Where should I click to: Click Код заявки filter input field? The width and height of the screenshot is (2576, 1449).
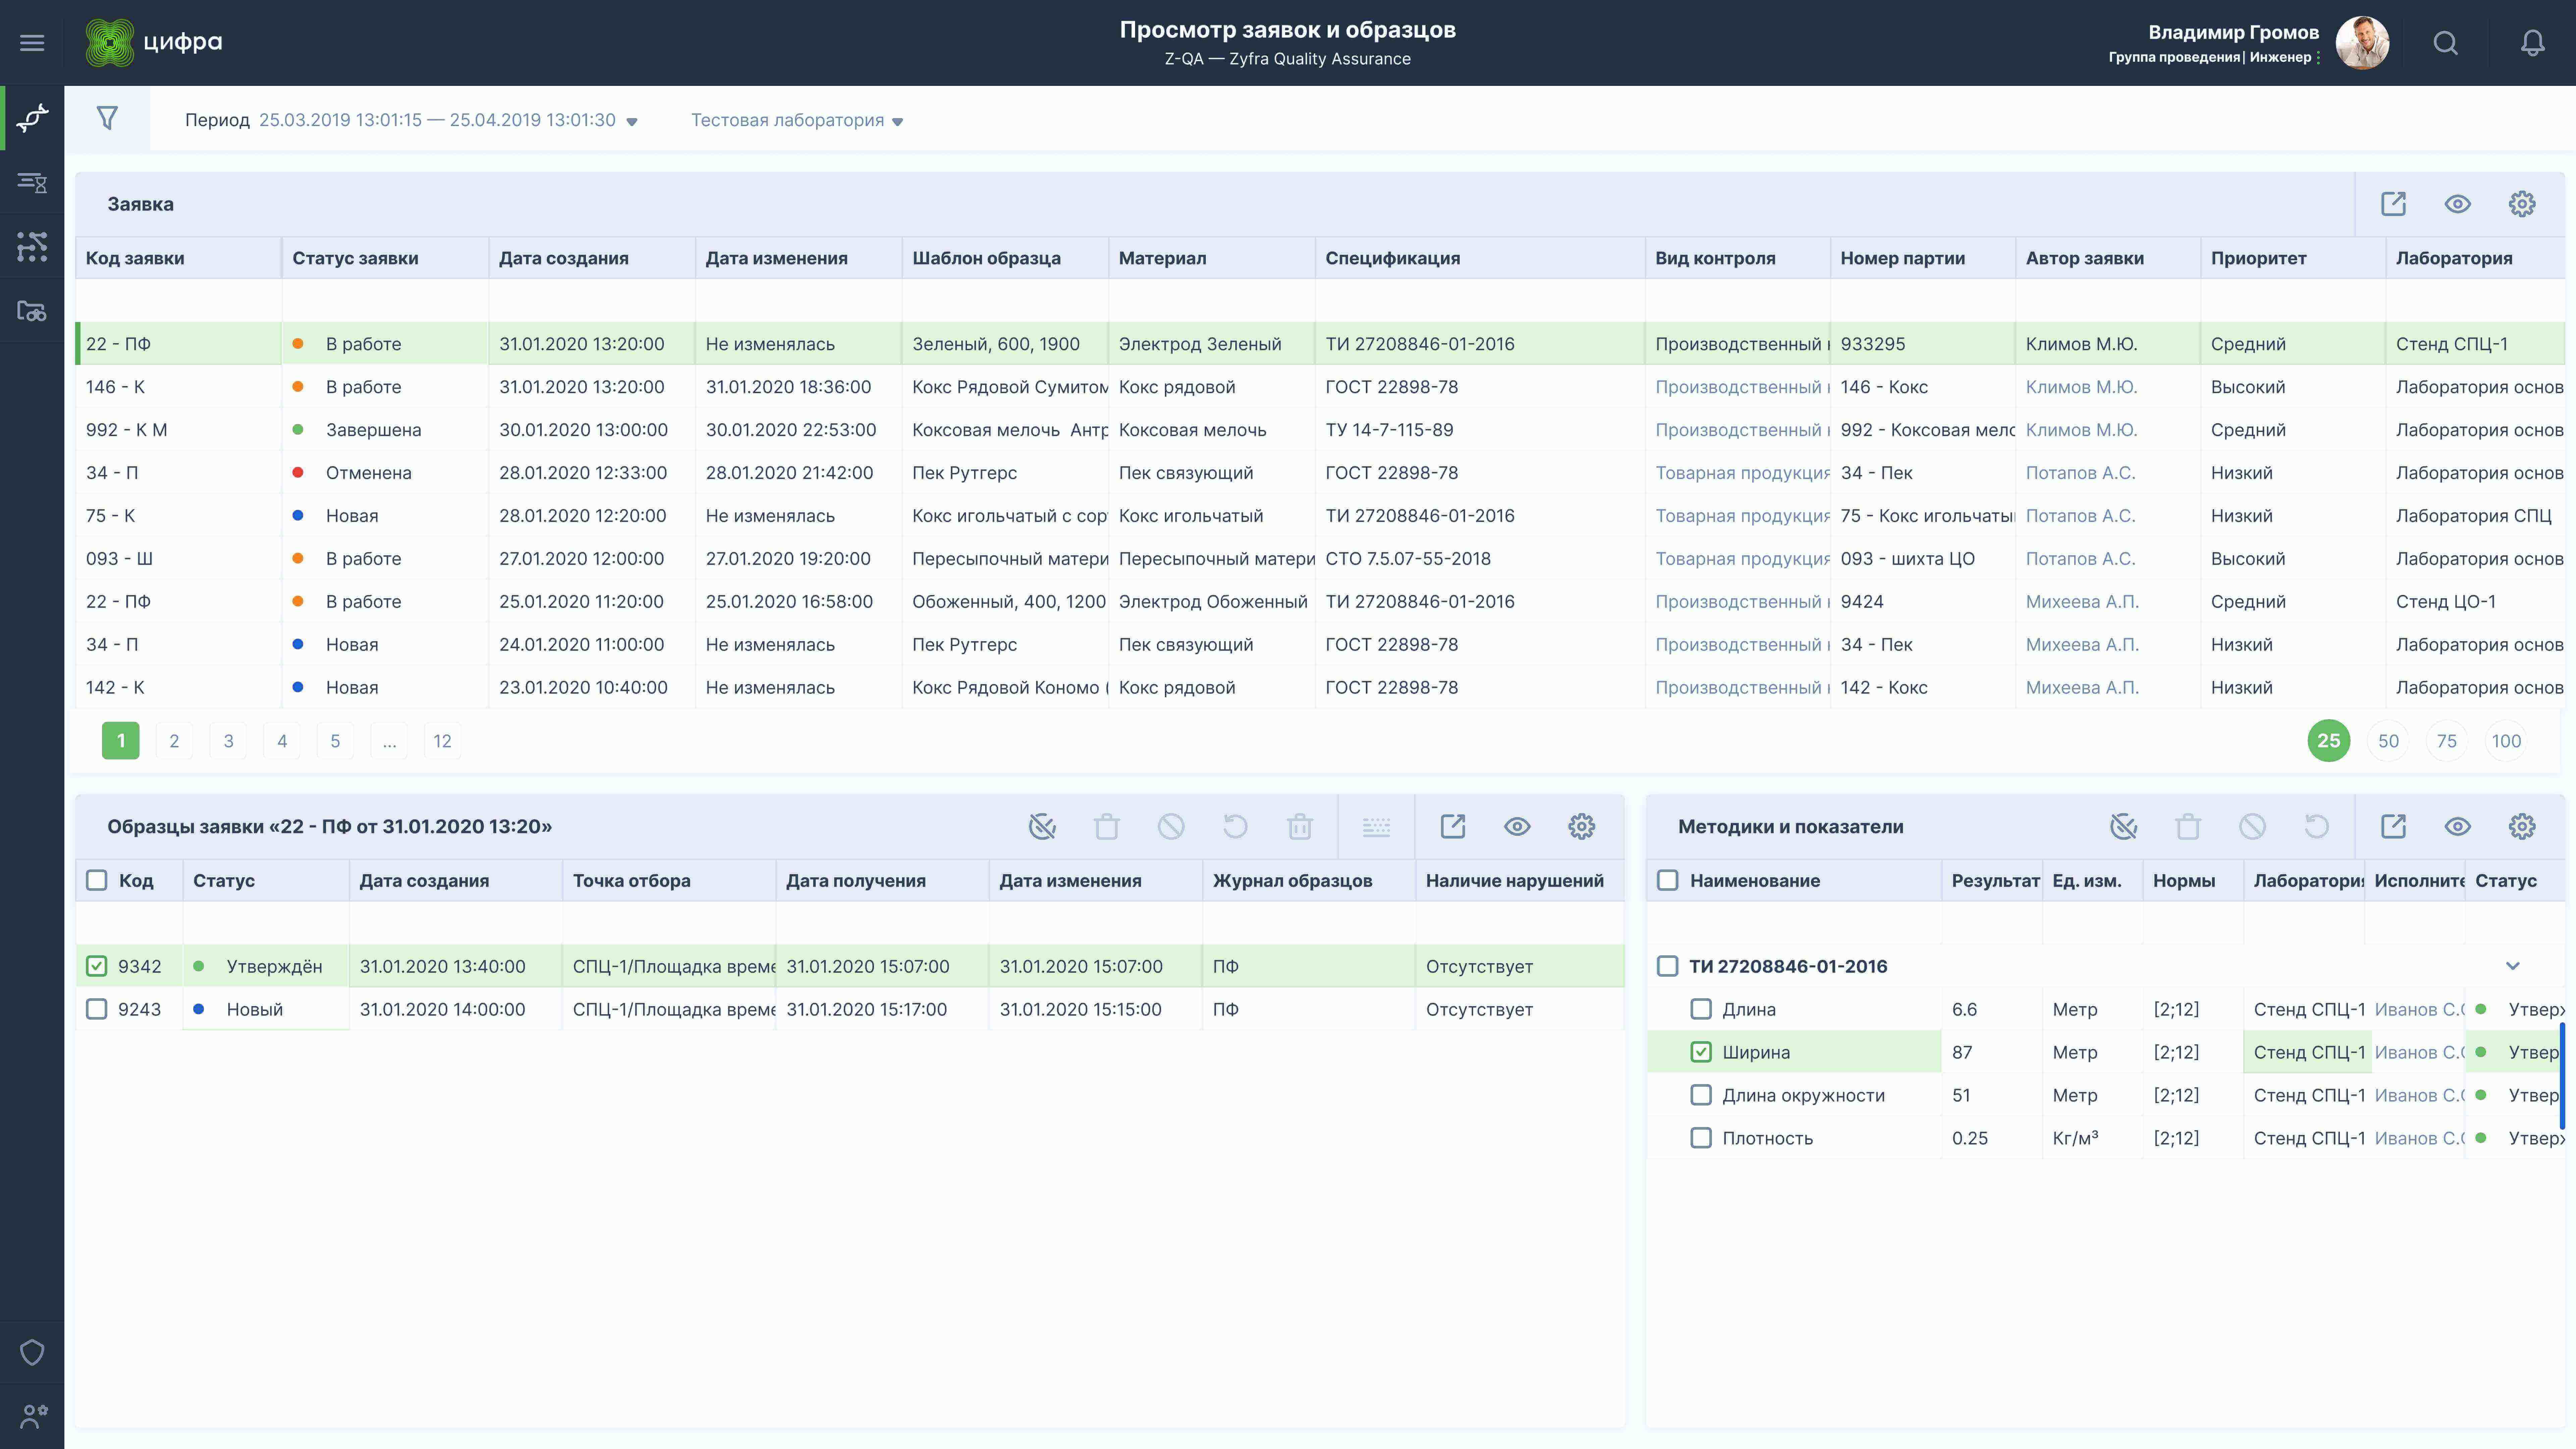click(x=178, y=300)
